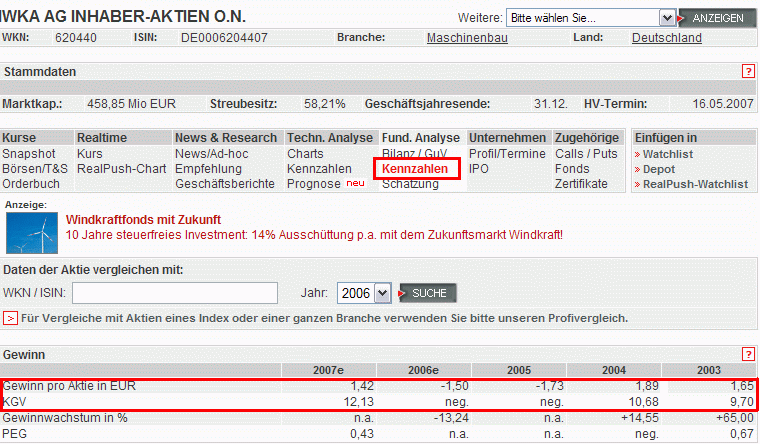This screenshot has height=444, width=760.
Task: Open Kennzahlen under Fund. Analyse
Action: (415, 169)
